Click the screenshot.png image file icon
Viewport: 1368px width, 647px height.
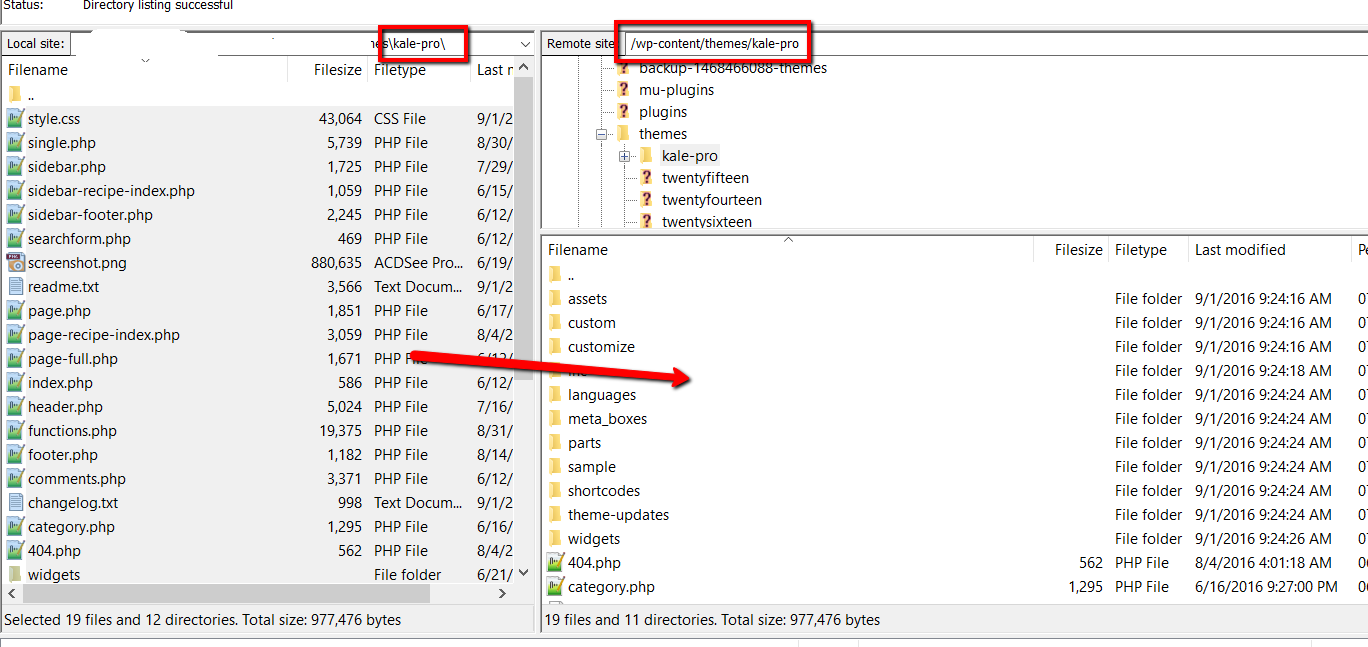coord(15,263)
